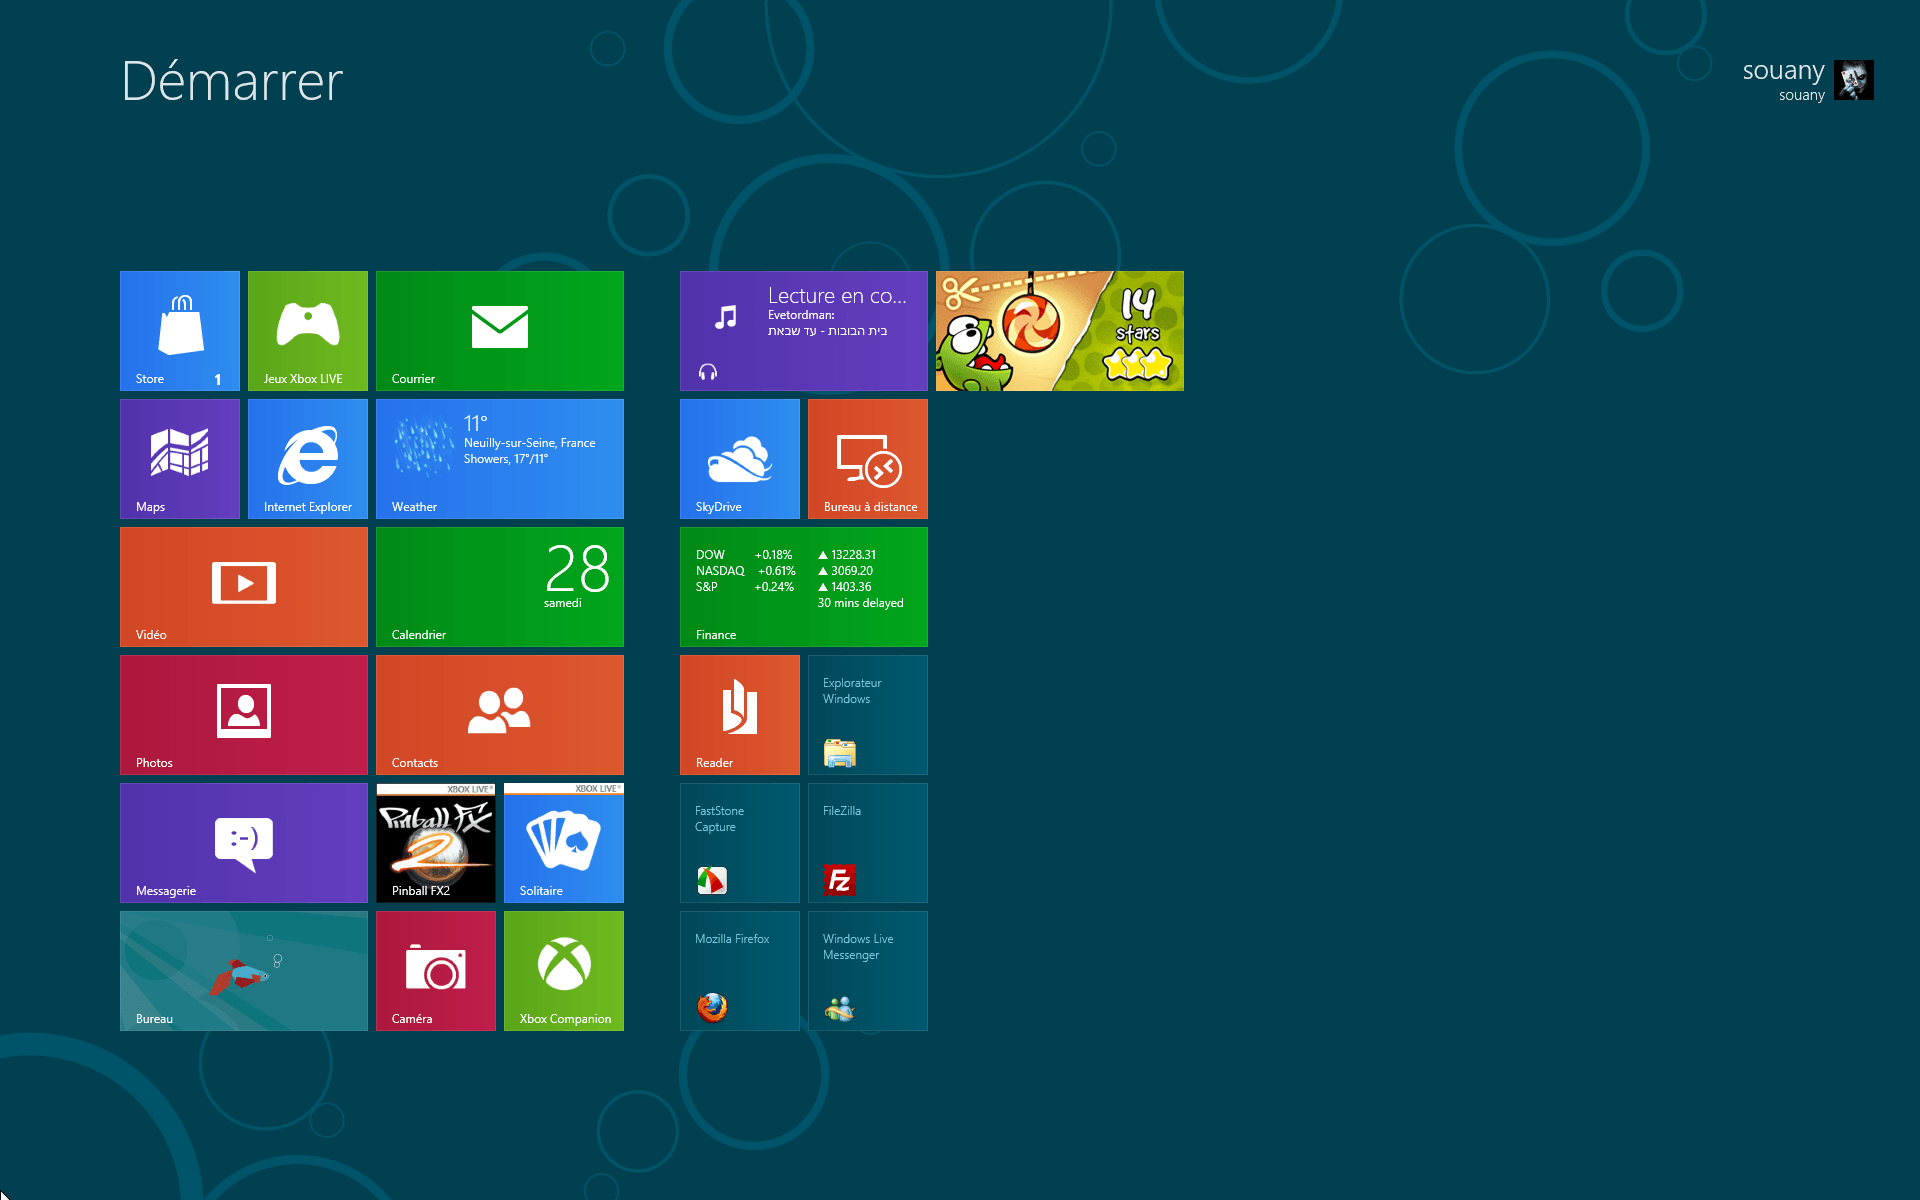This screenshot has height=1200, width=1920.
Task: Open the Finance tile with stock indexes
Action: [804, 587]
